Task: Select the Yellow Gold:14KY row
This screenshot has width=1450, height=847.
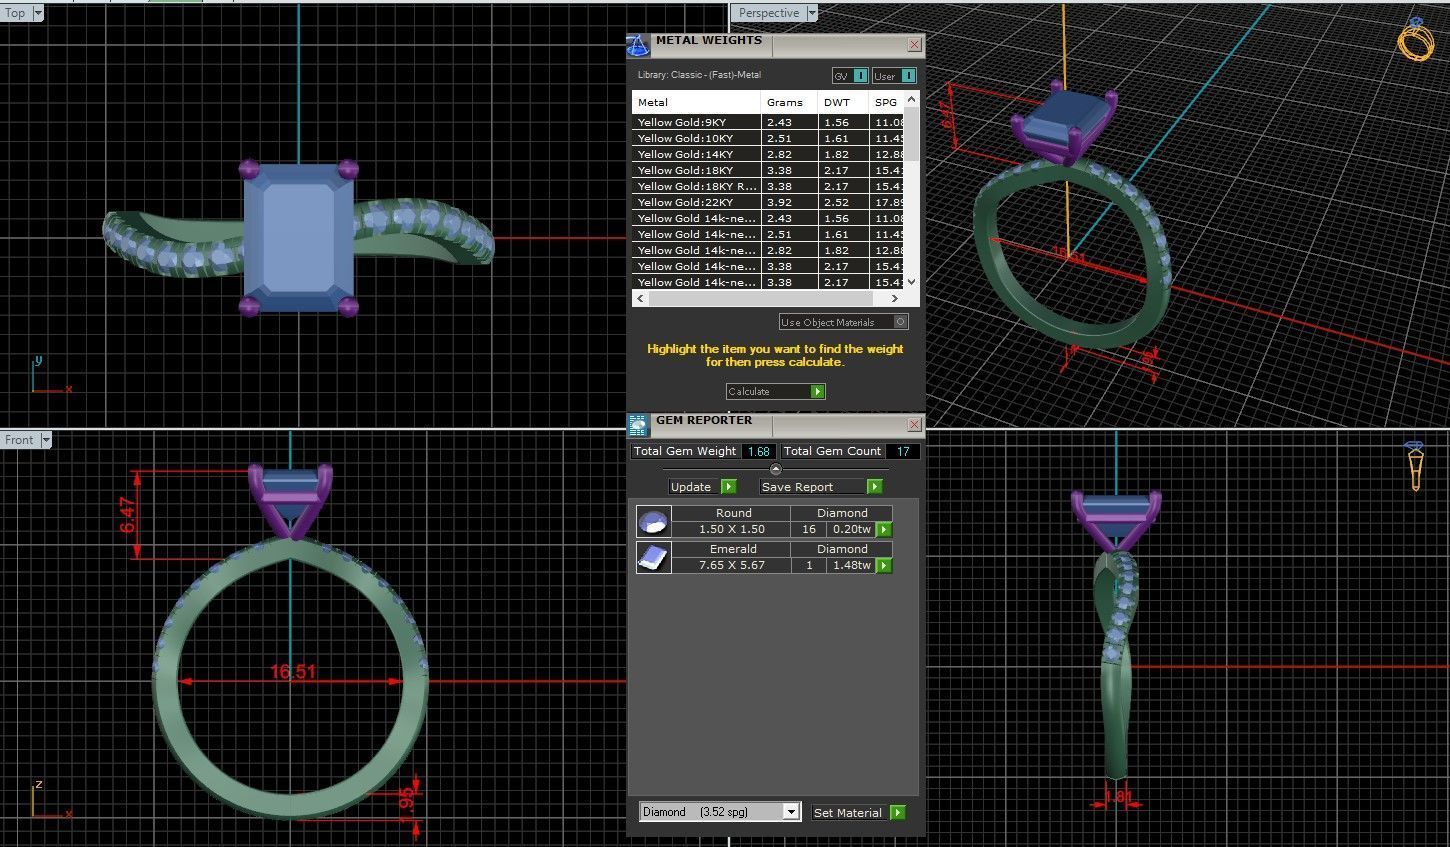Action: coord(768,154)
